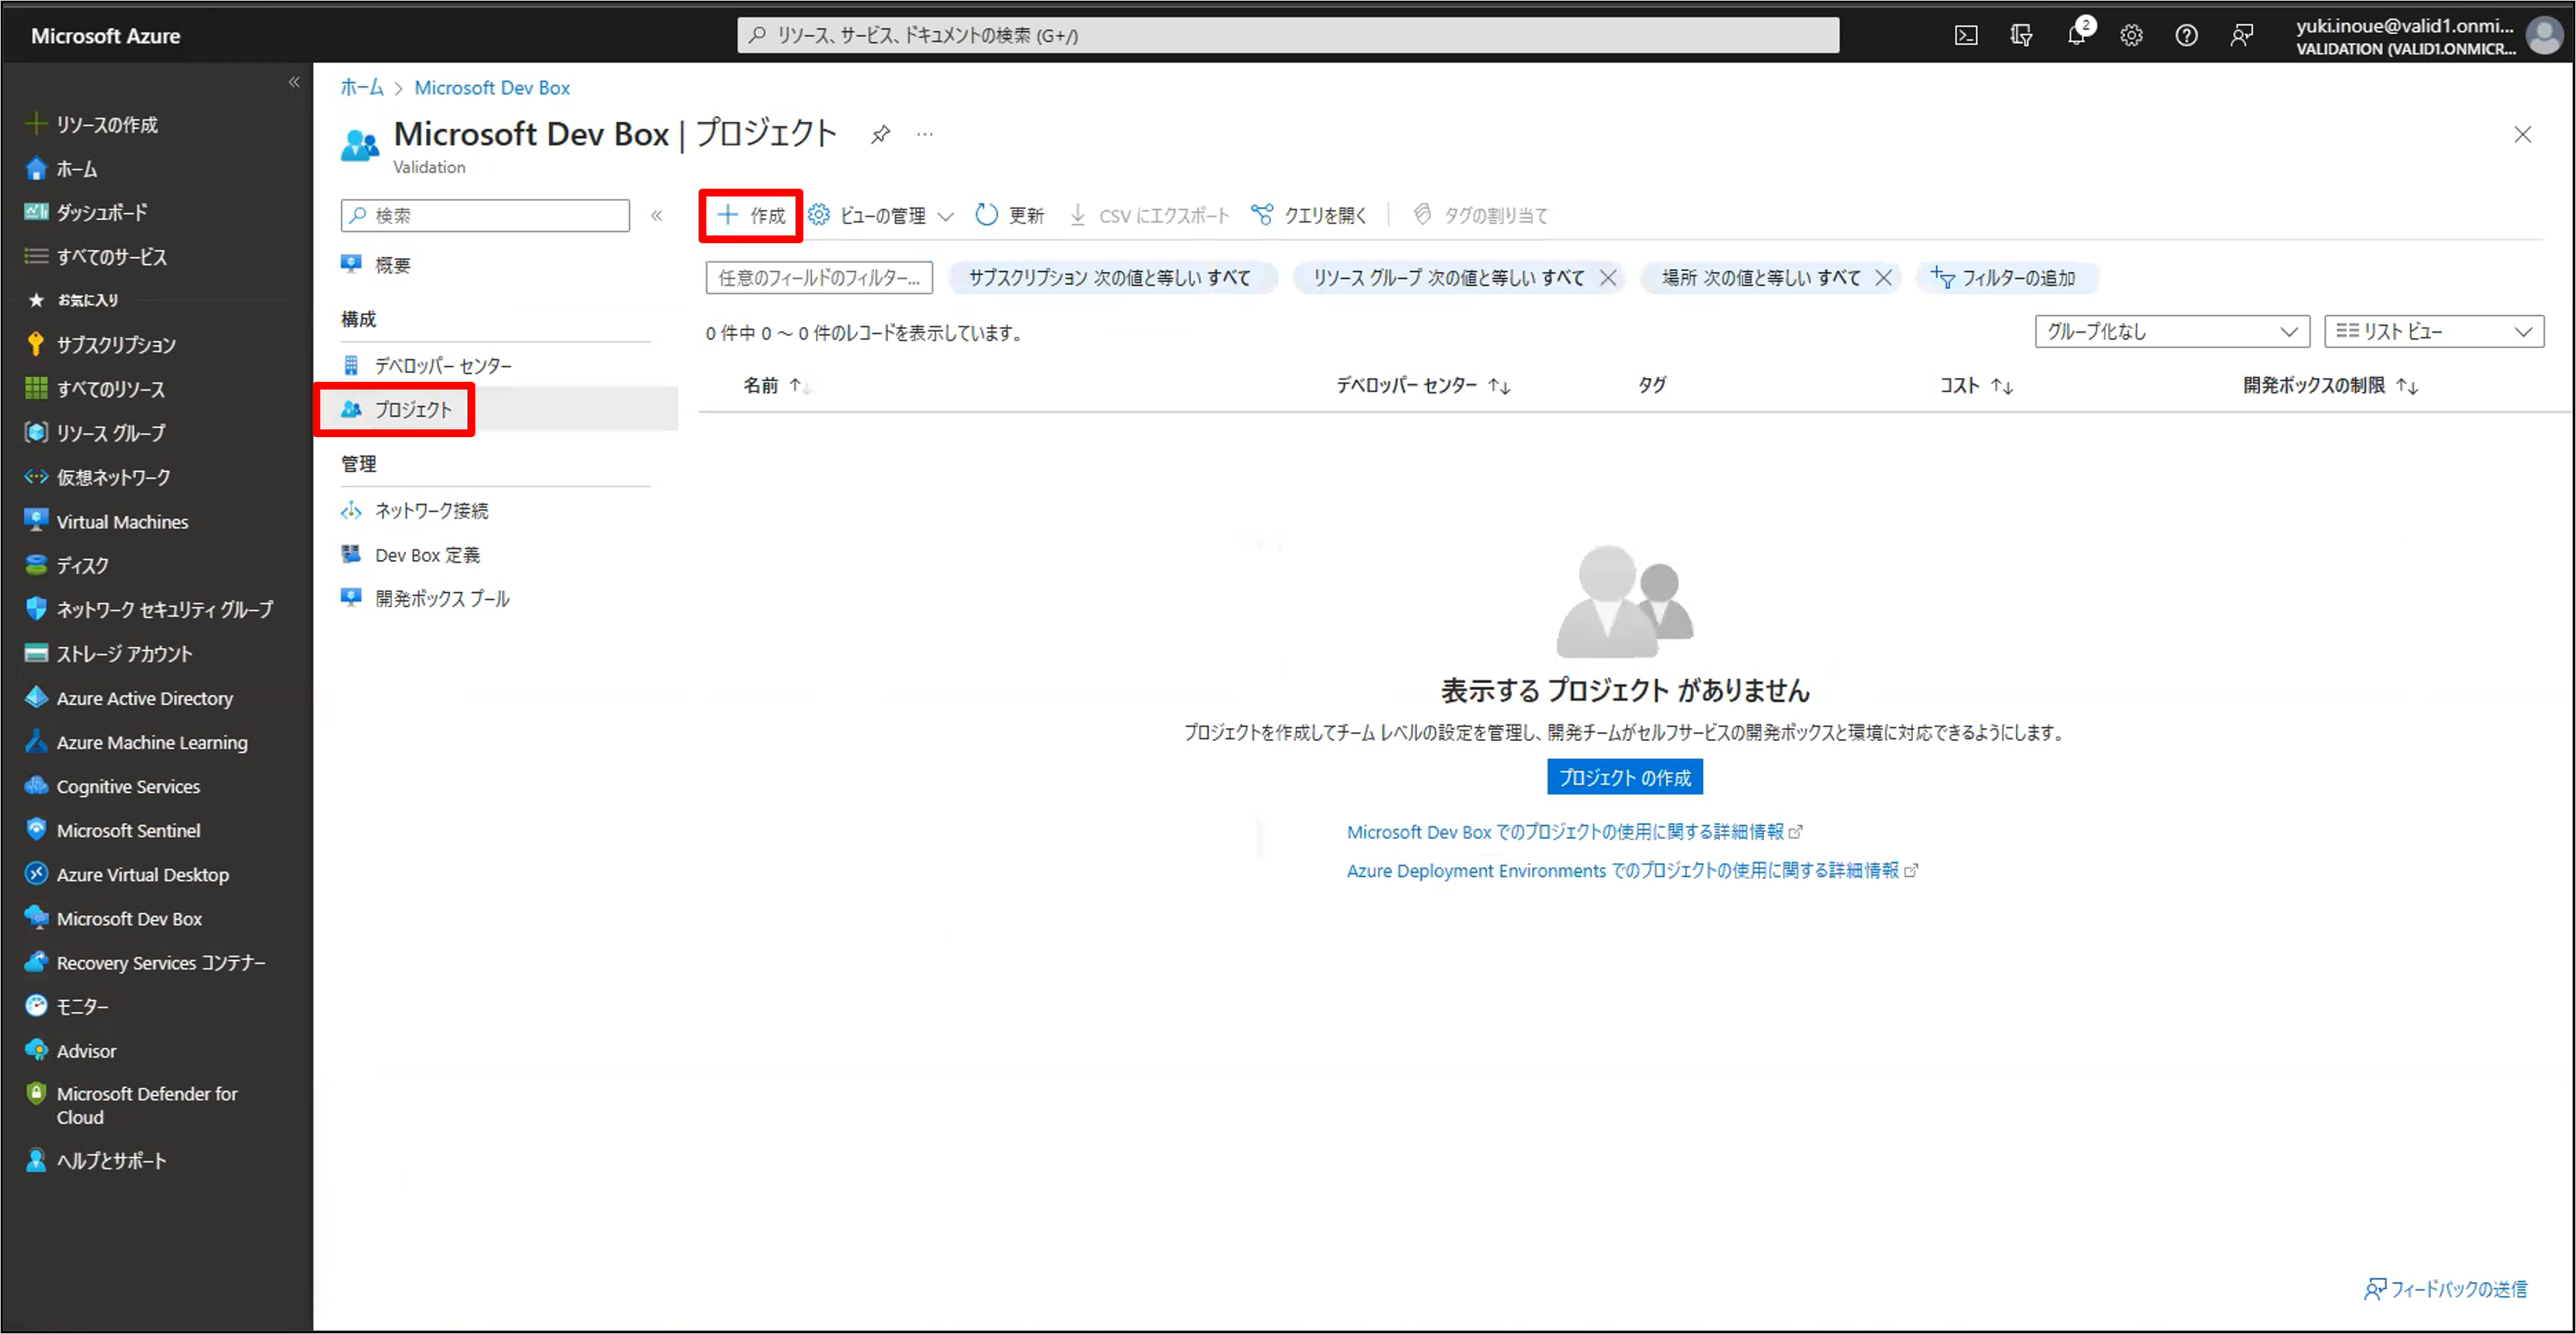Open Microsoft Sentinel in the sidebar

[x=128, y=830]
